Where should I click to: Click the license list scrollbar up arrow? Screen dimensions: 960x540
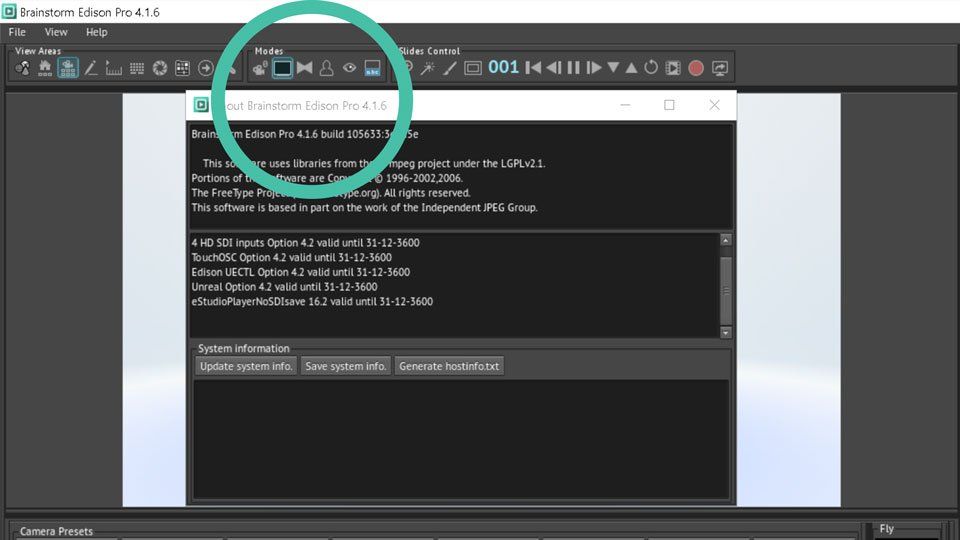pos(726,240)
